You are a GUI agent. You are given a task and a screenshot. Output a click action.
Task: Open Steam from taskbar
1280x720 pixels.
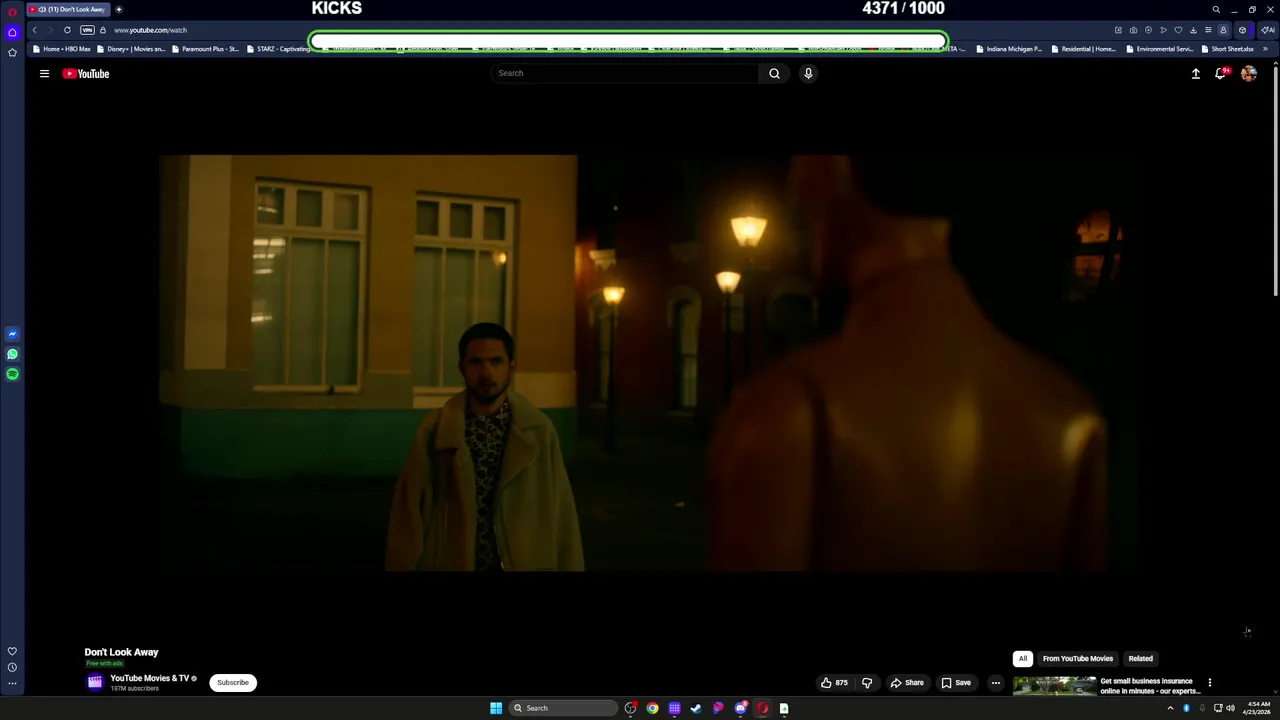coord(696,708)
